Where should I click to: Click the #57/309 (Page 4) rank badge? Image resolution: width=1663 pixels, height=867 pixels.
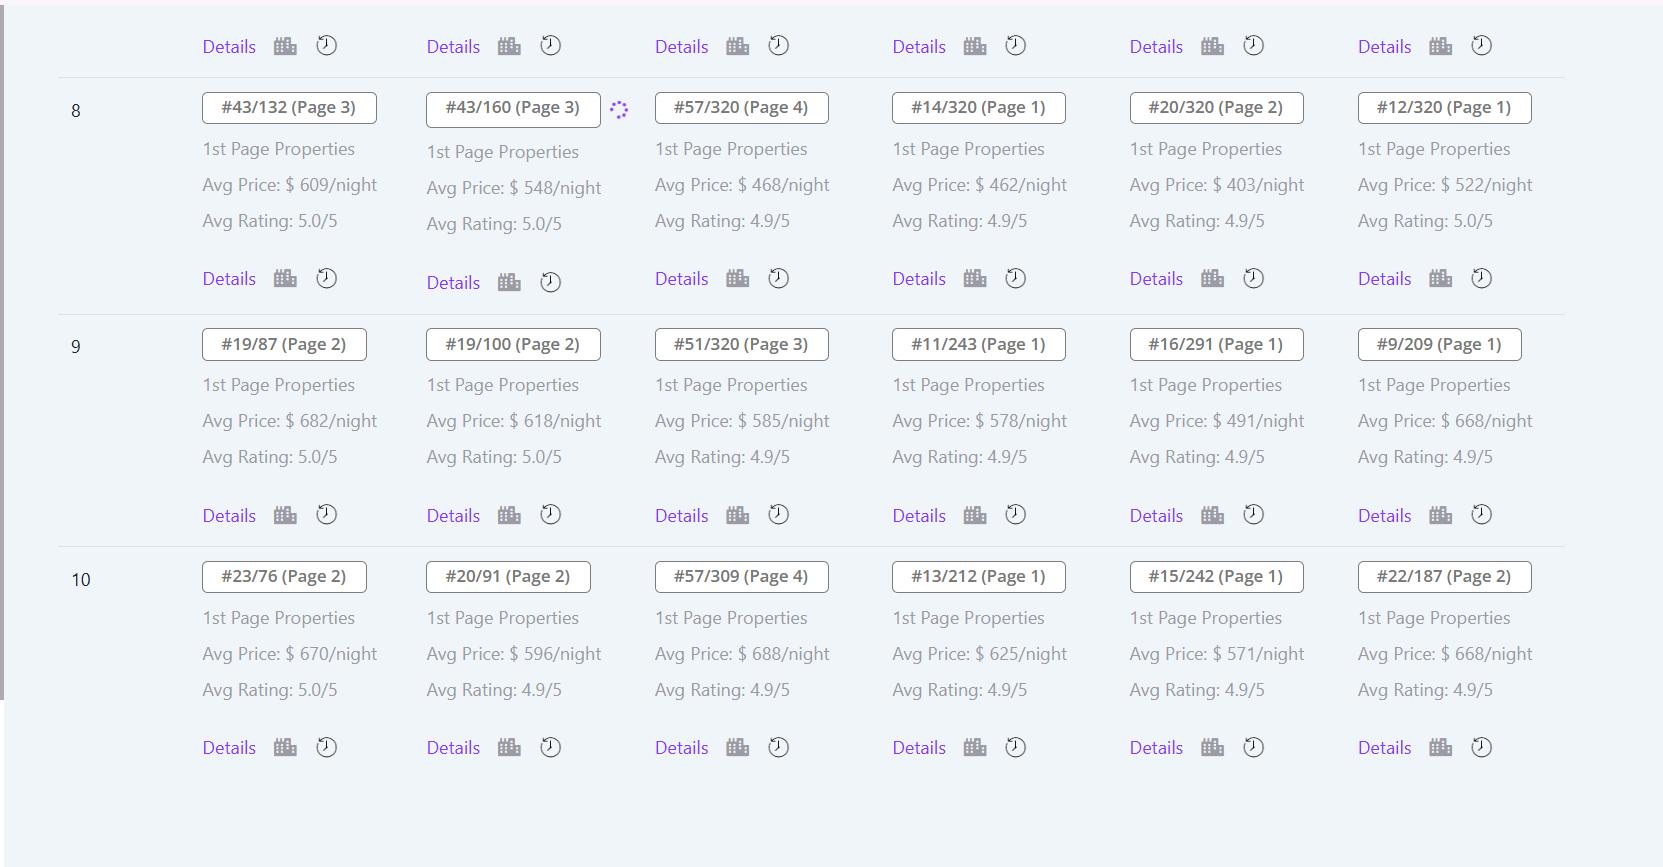741,576
